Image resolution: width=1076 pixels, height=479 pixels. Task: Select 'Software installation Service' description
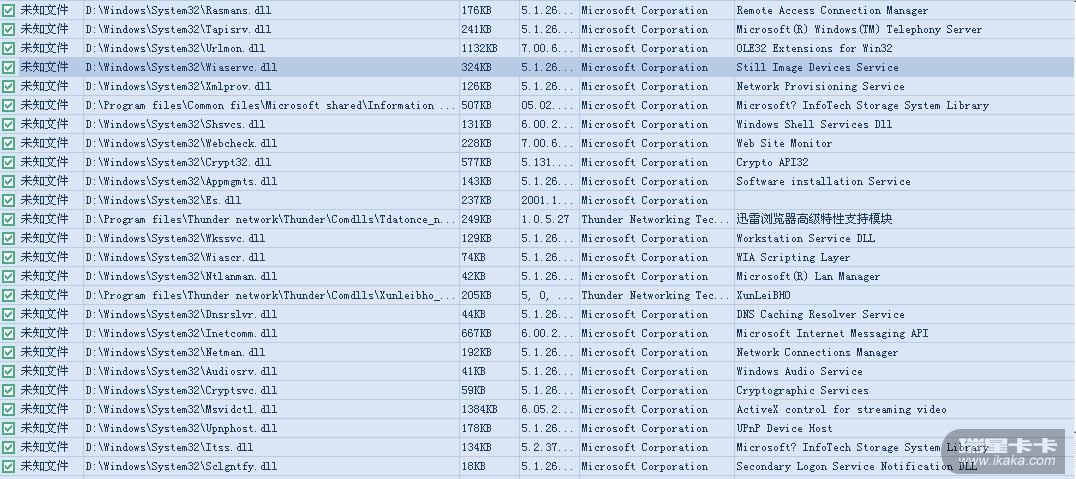click(823, 181)
